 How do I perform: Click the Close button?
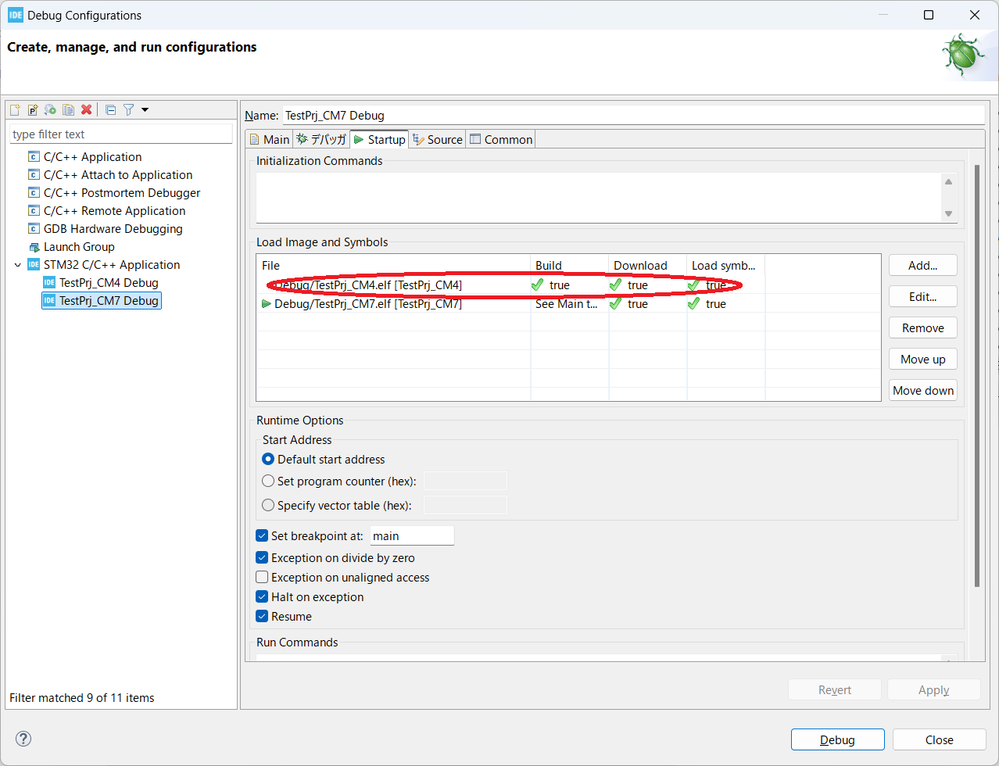(939, 740)
